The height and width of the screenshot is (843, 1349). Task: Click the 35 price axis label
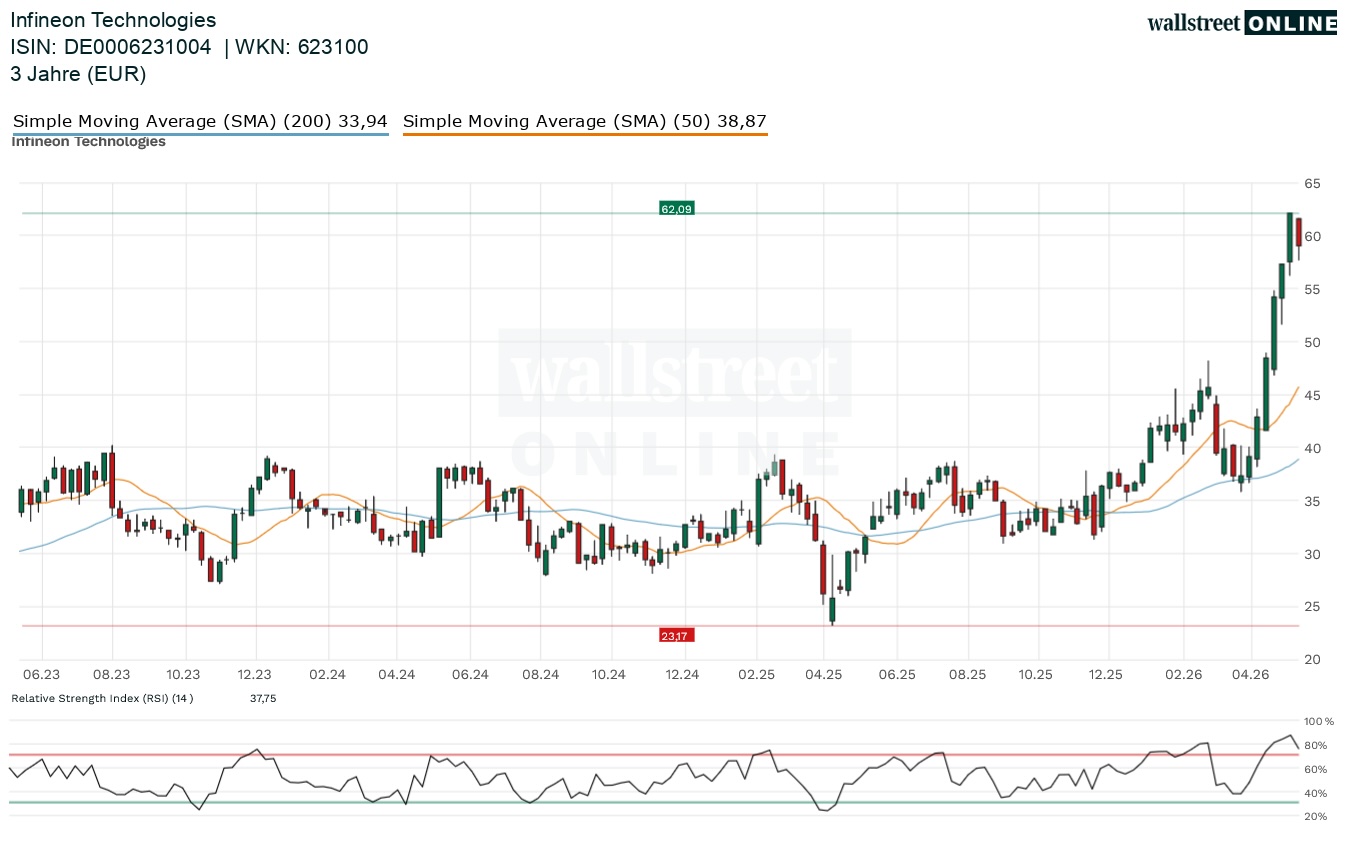[1311, 501]
